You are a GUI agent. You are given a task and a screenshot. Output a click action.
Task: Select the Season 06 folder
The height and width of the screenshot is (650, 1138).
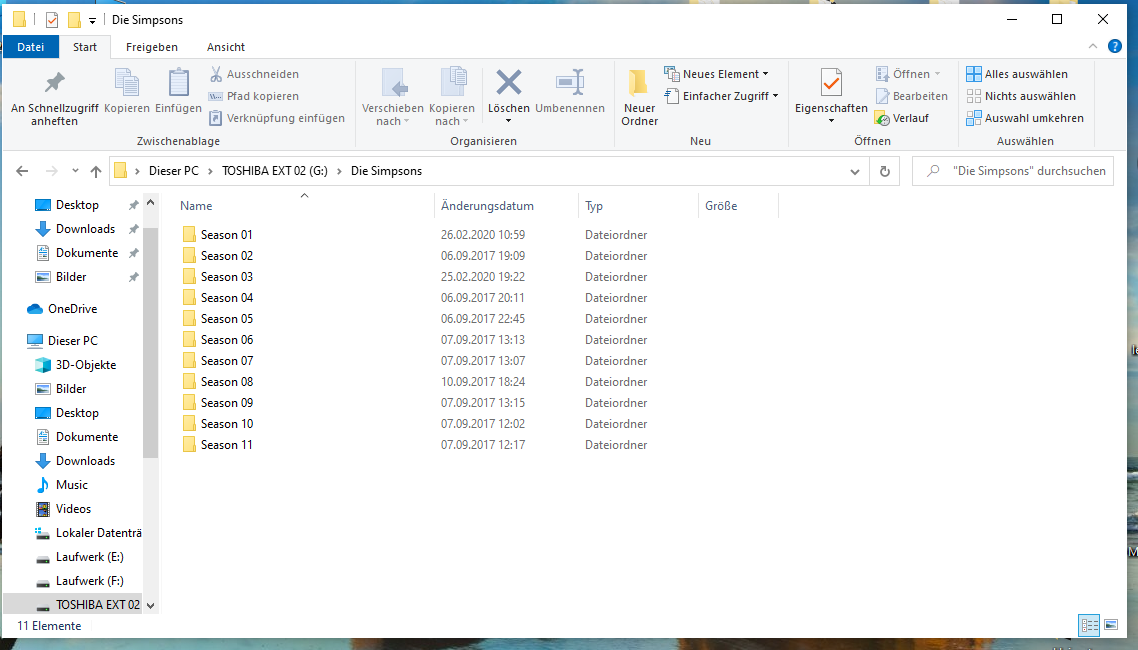click(226, 340)
